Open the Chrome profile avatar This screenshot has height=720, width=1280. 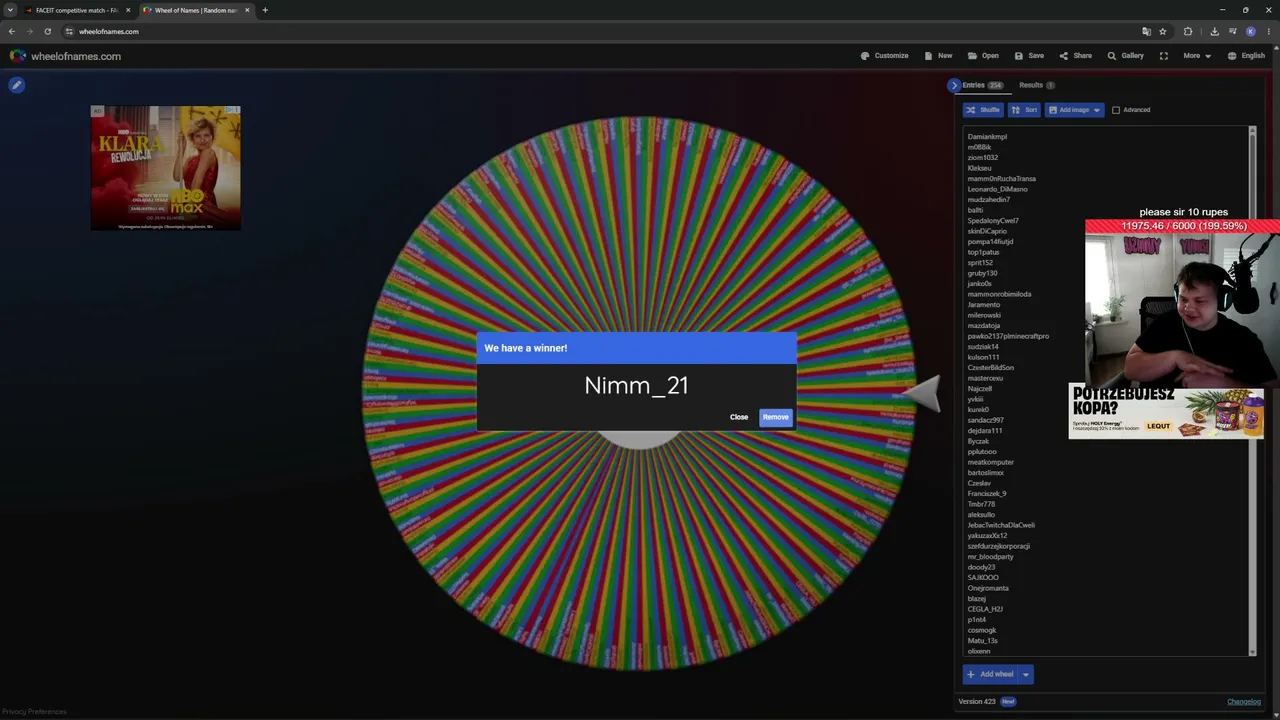[x=1251, y=31]
